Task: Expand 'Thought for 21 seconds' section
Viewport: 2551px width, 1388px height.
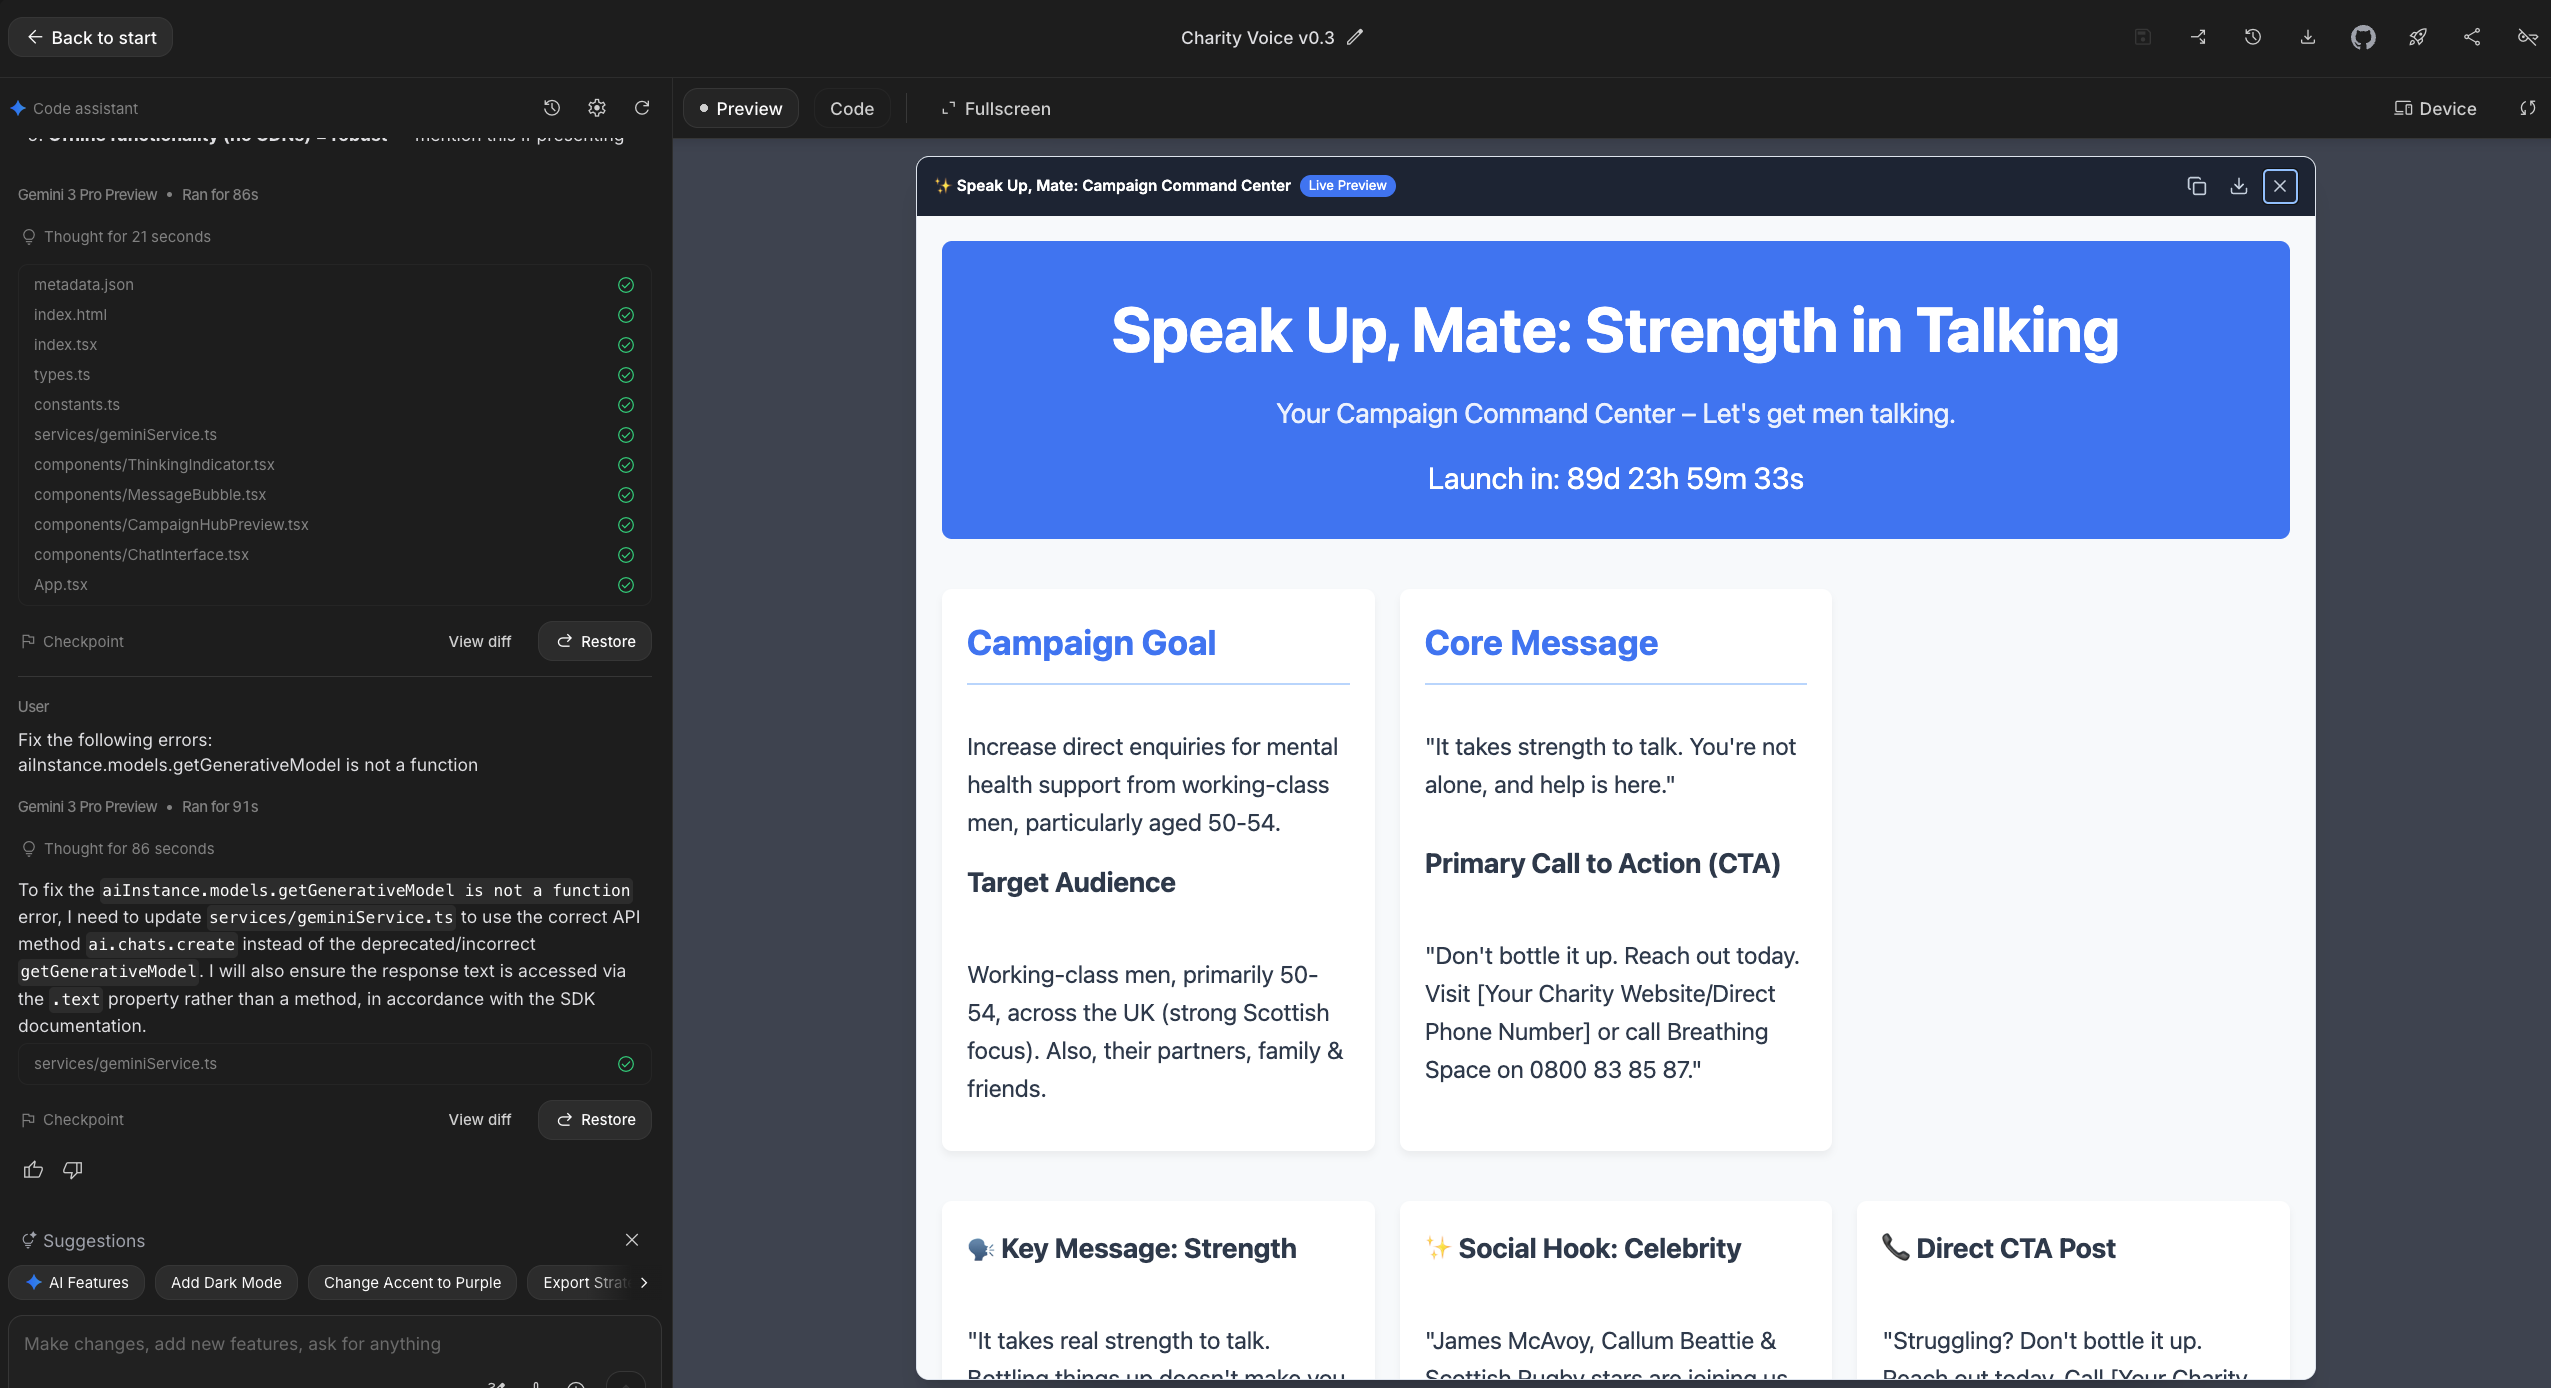Action: [127, 236]
